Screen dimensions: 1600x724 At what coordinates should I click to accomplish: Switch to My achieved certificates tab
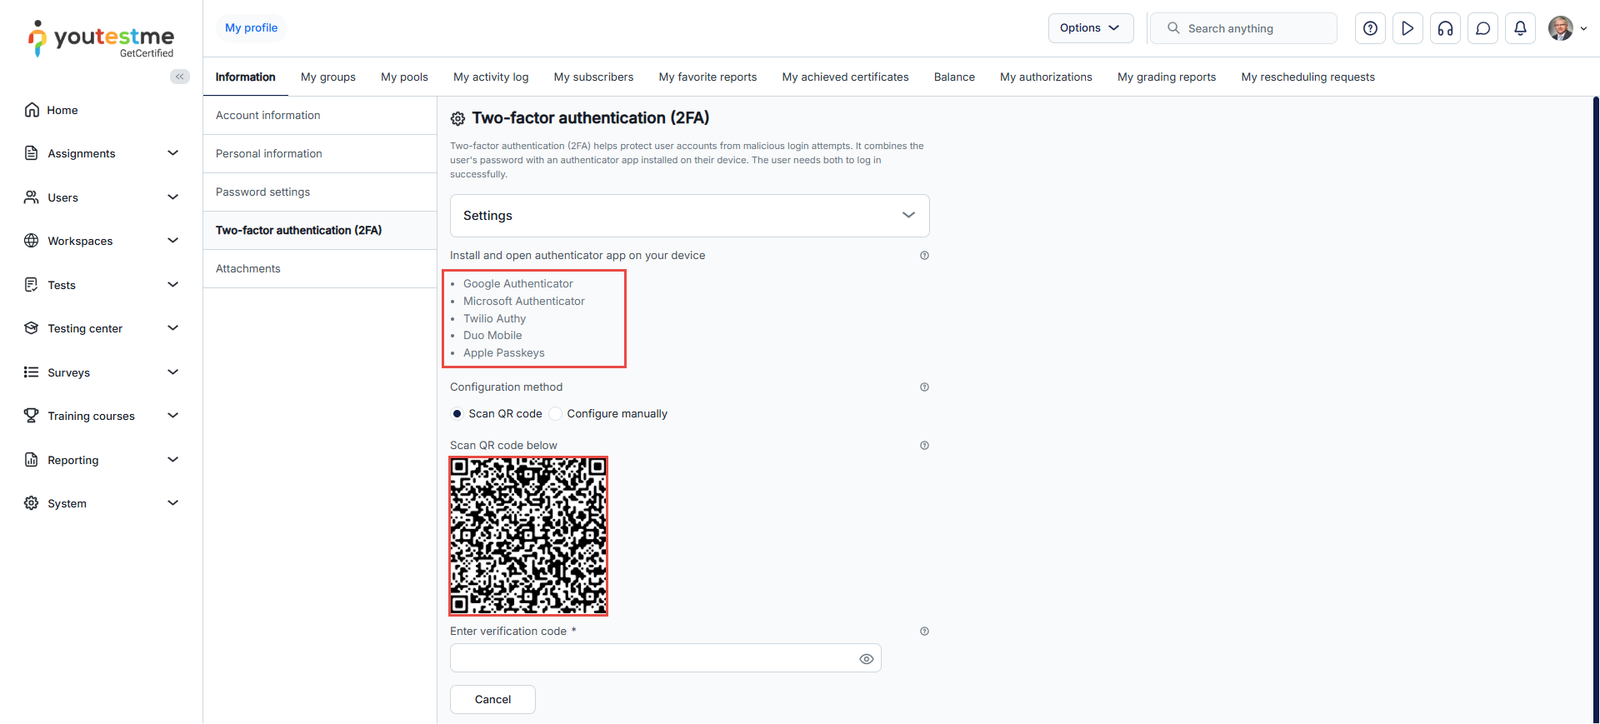[845, 77]
